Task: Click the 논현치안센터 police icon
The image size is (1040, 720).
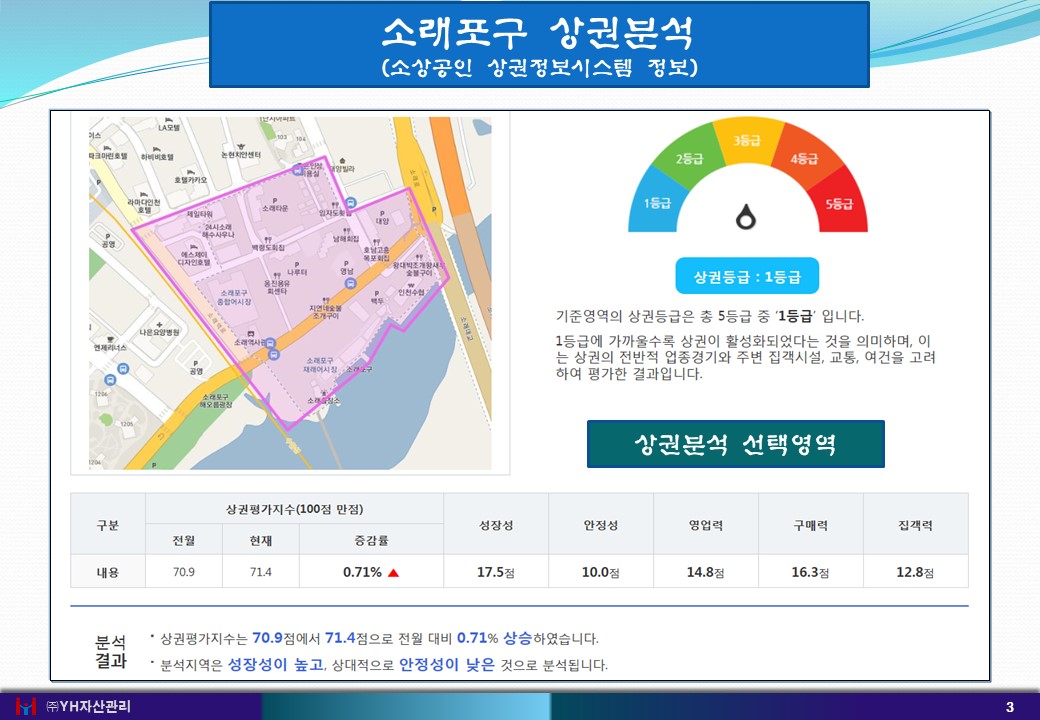Action: click(241, 147)
